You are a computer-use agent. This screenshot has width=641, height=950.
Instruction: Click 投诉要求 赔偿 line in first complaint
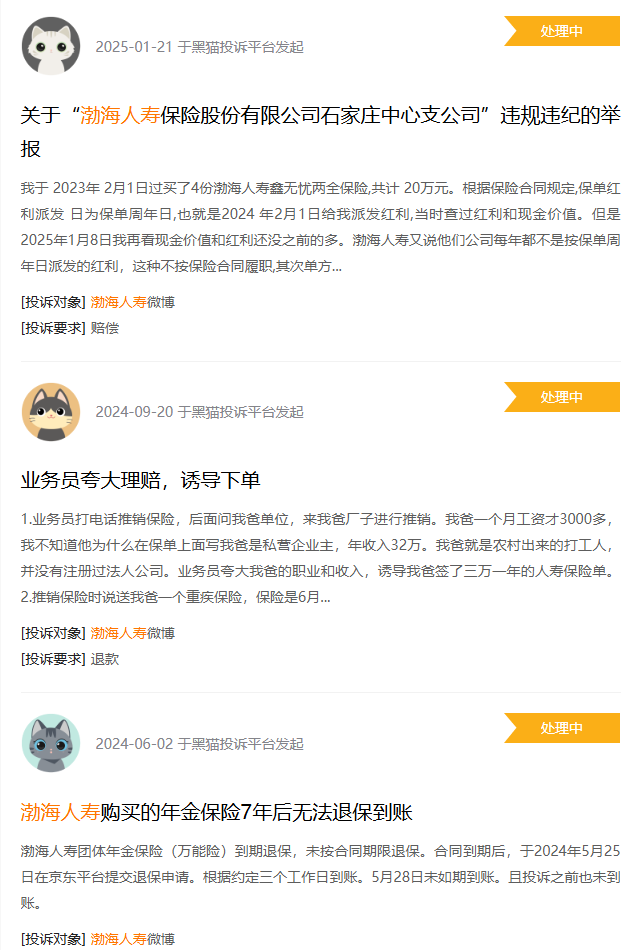tap(70, 328)
